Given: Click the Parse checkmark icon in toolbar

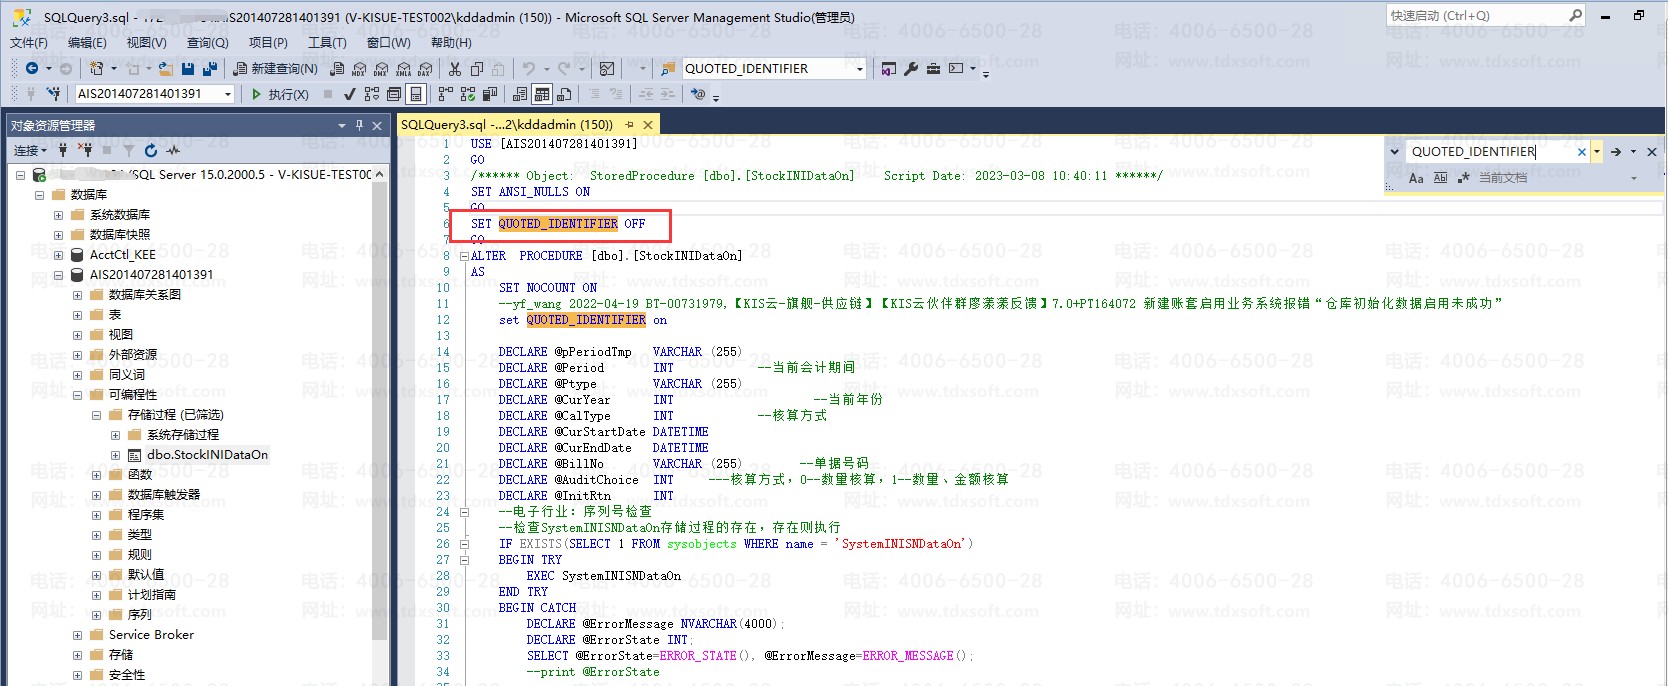Looking at the screenshot, I should (349, 94).
